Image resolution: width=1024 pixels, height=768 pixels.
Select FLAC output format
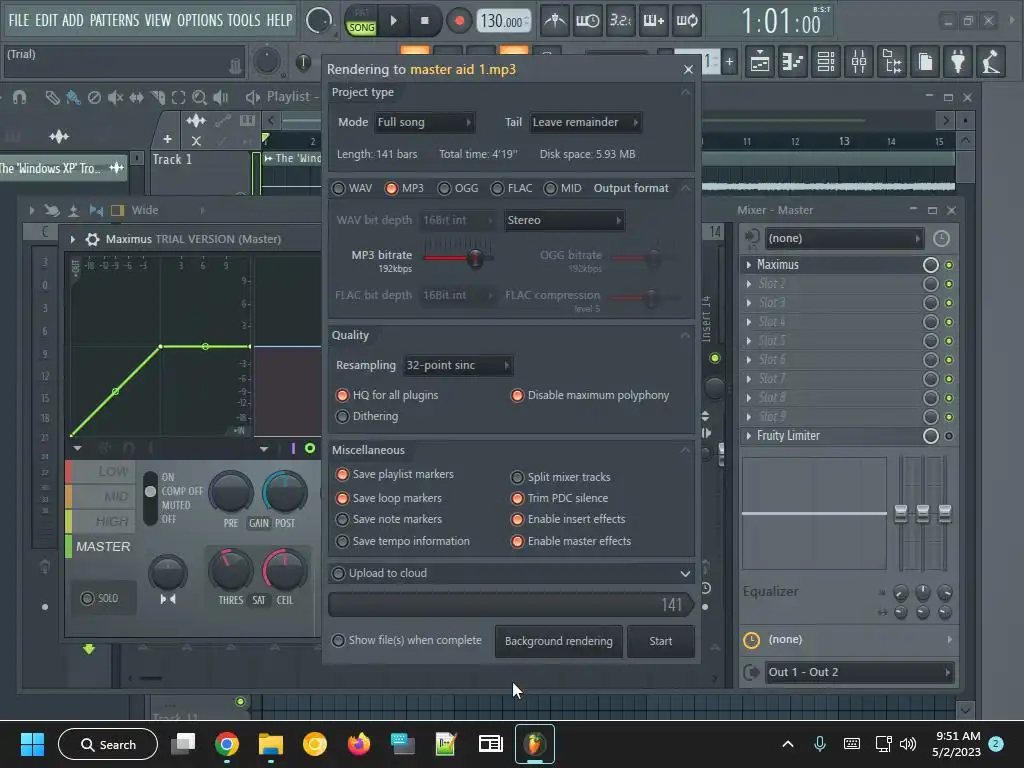[x=511, y=188]
